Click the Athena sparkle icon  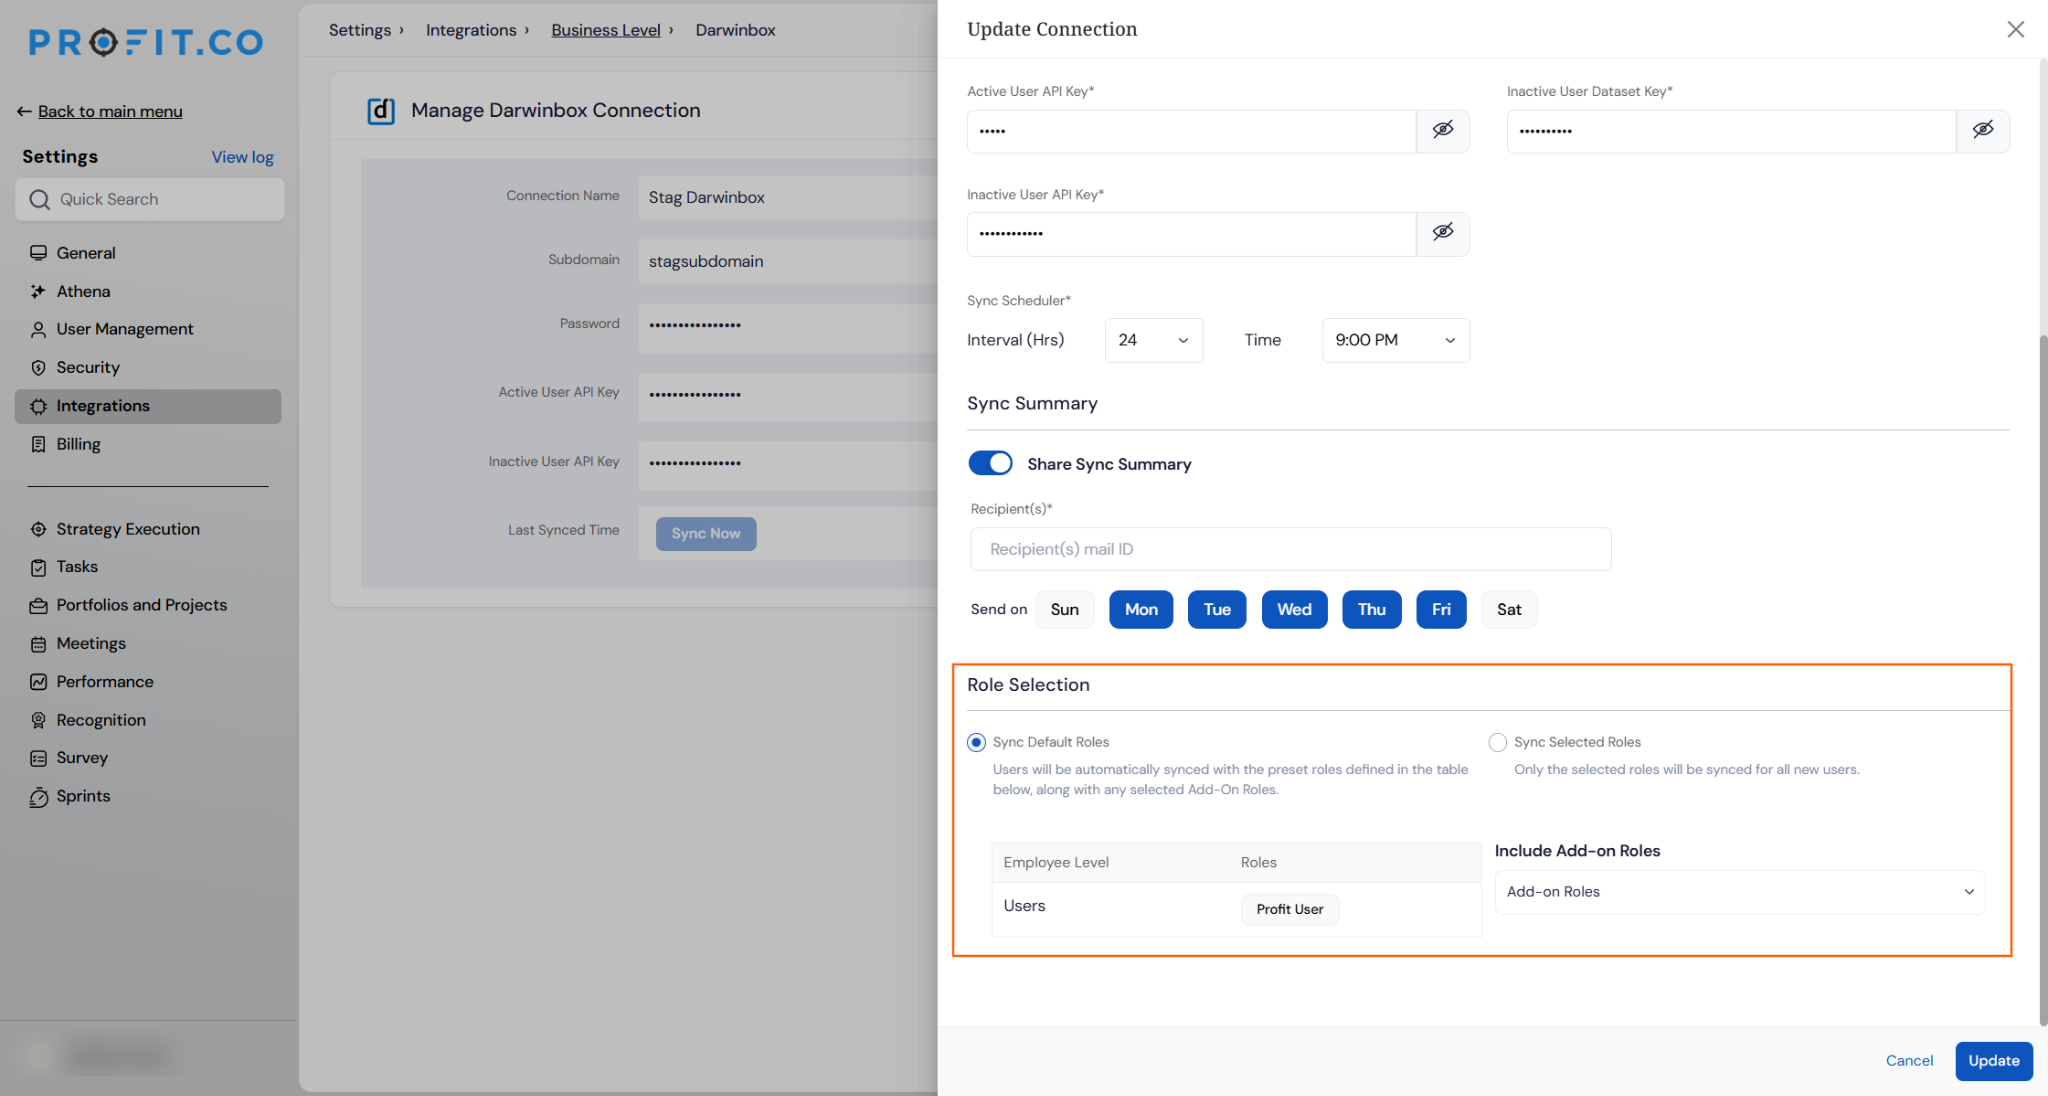pos(38,291)
